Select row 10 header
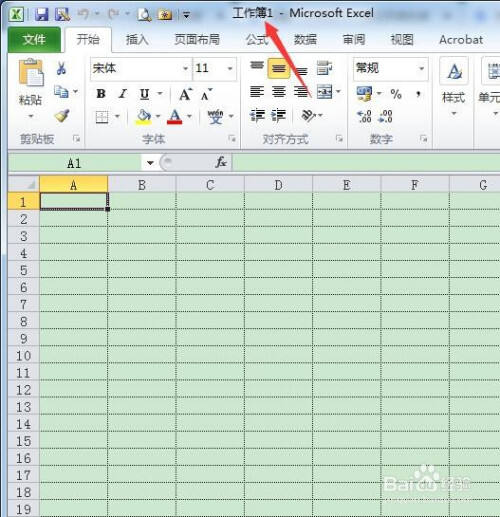The height and width of the screenshot is (517, 500). point(24,355)
